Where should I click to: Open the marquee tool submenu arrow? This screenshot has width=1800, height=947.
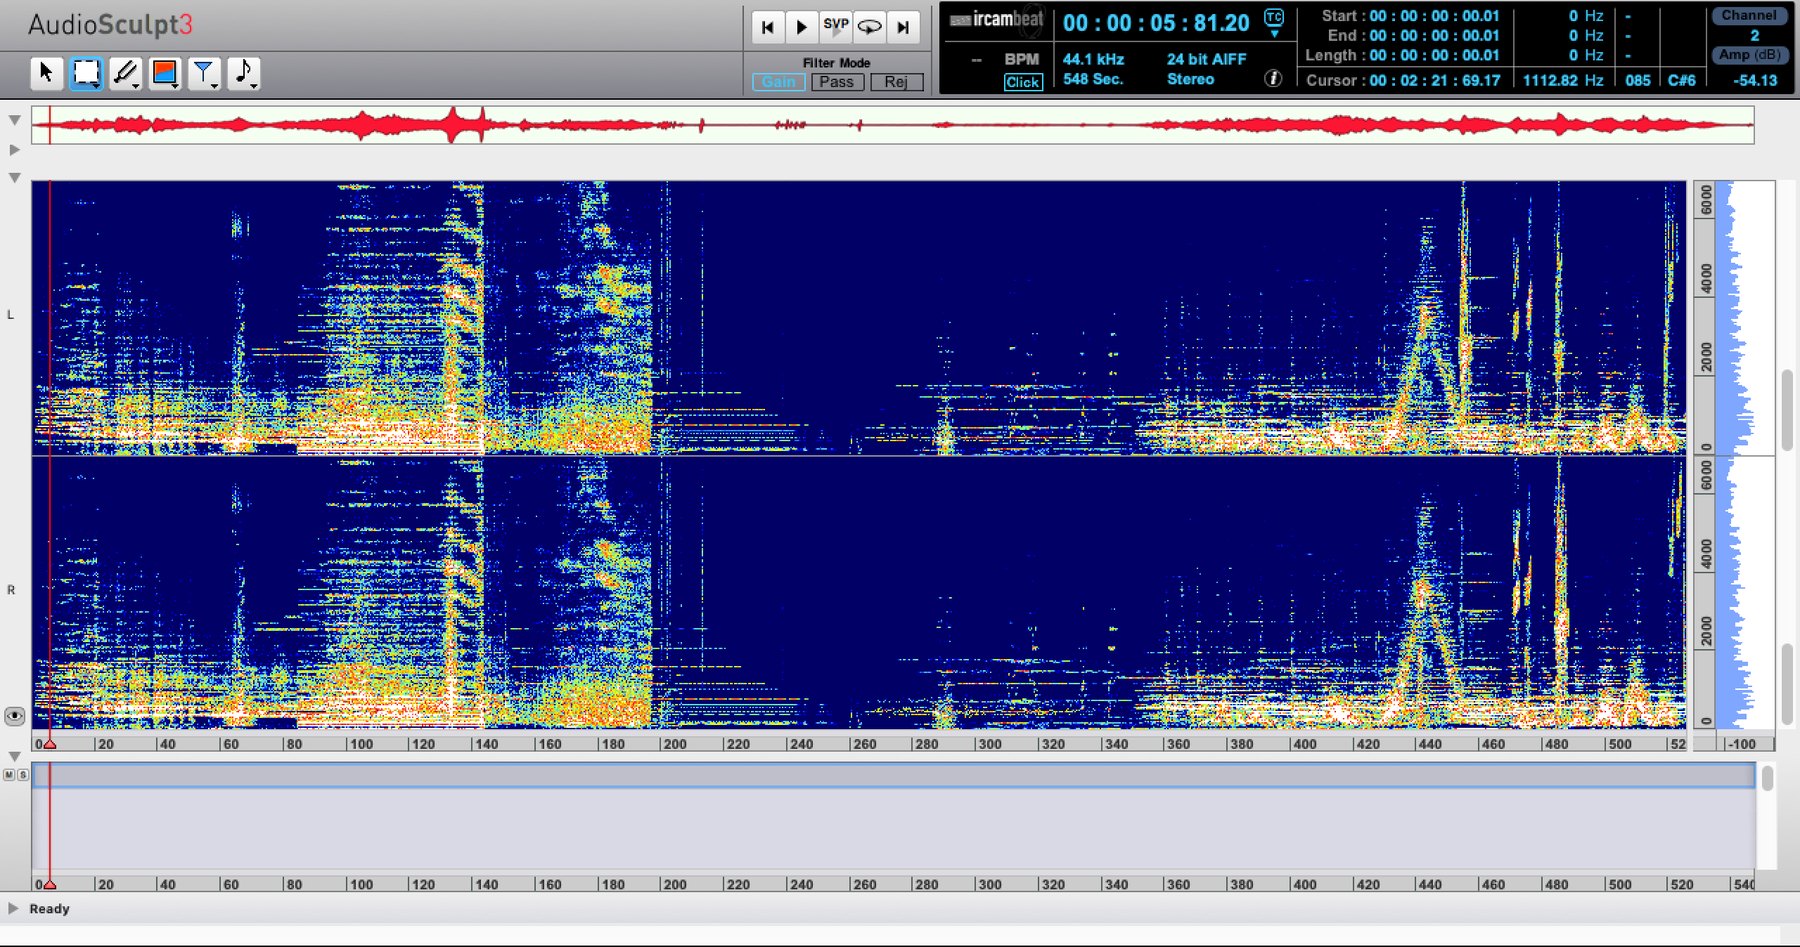[97, 86]
